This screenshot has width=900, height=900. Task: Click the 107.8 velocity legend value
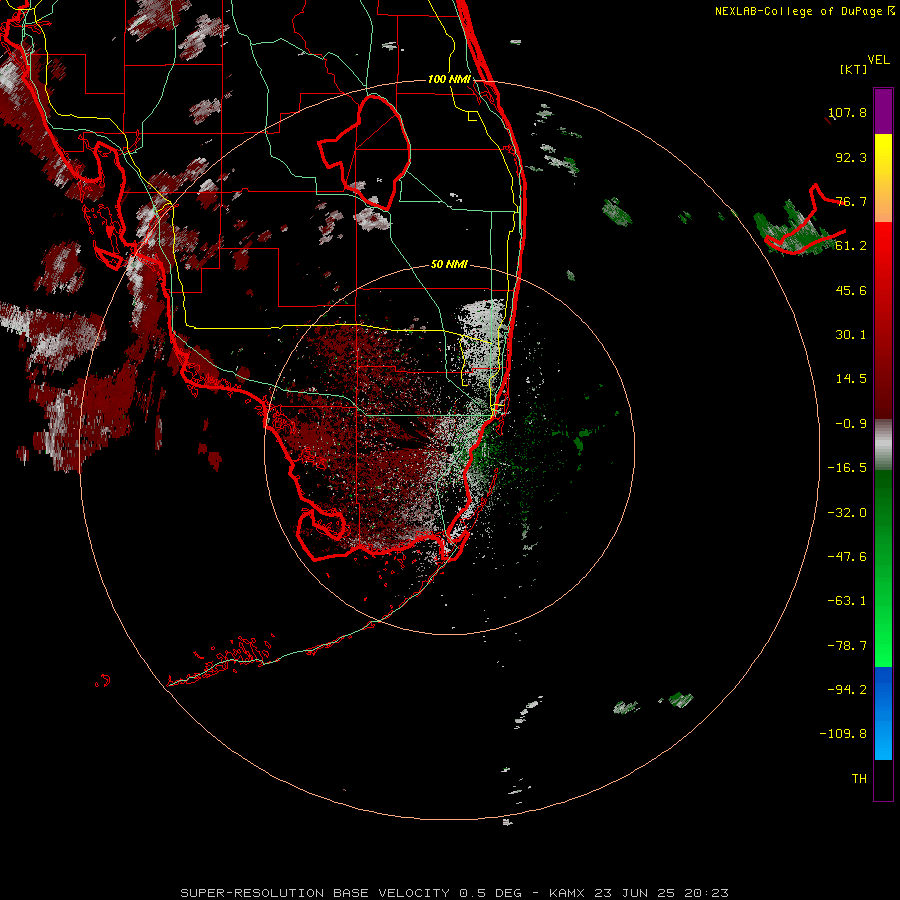[848, 112]
